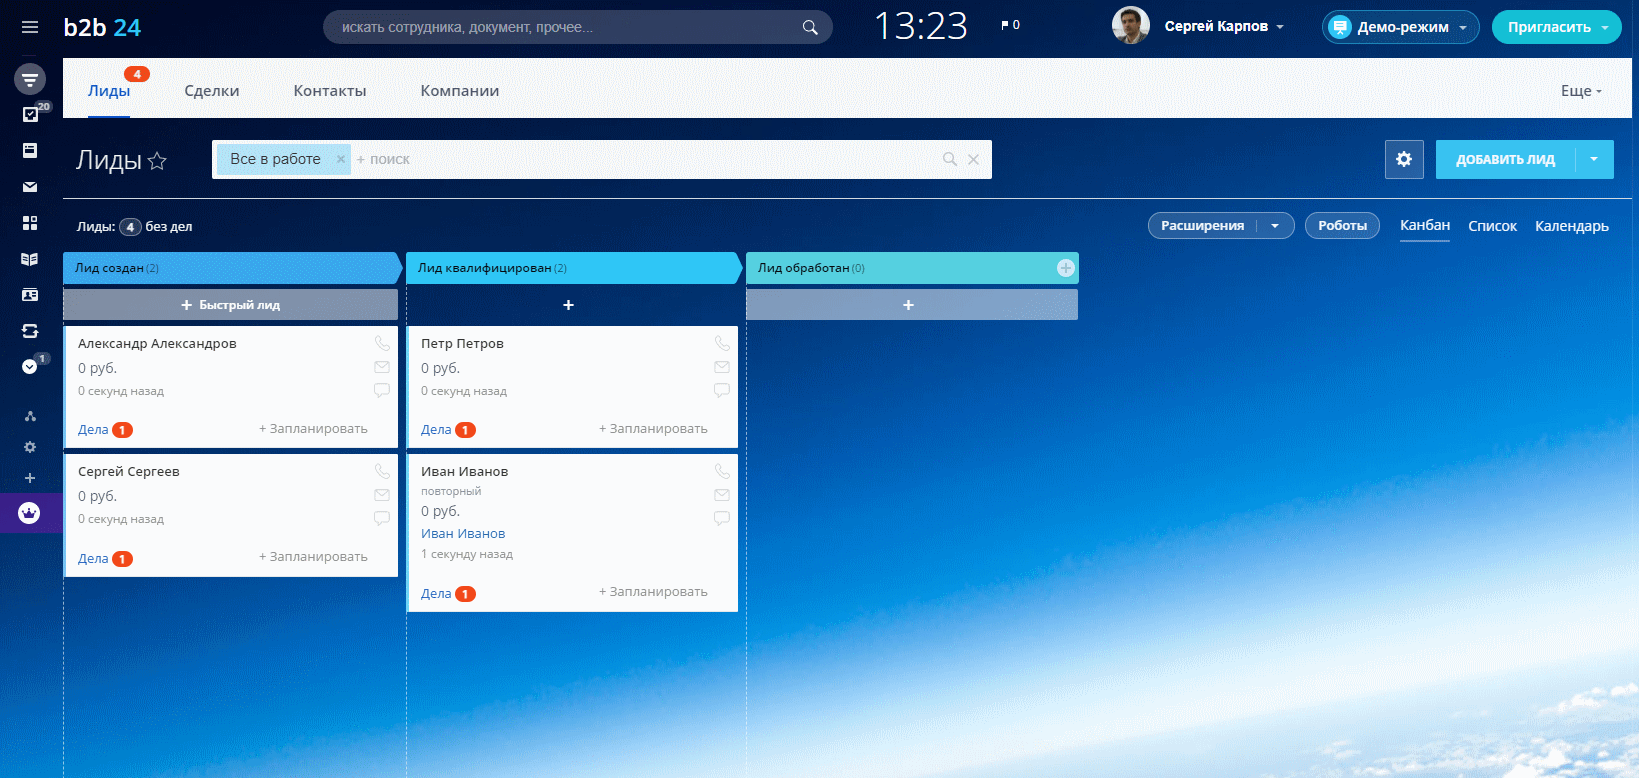1639x778 pixels.
Task: Click the magnifier in the global search bar
Action: (x=810, y=27)
